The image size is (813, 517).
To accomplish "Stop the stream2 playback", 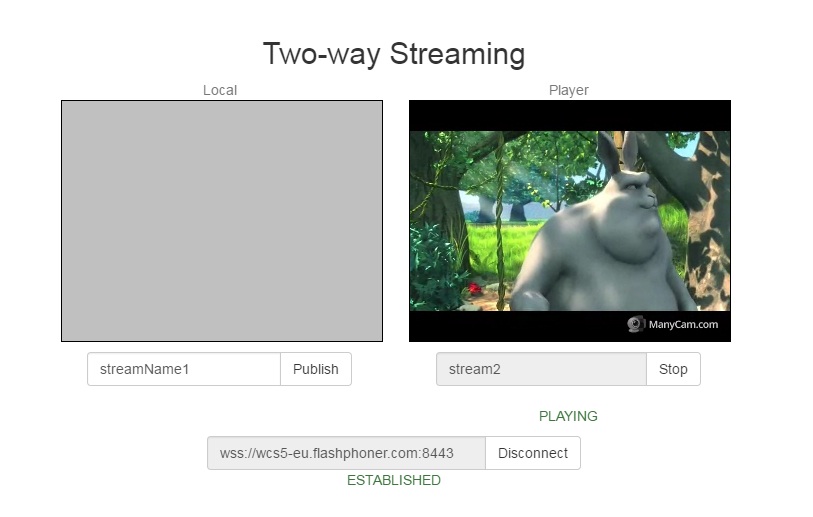I will point(673,369).
